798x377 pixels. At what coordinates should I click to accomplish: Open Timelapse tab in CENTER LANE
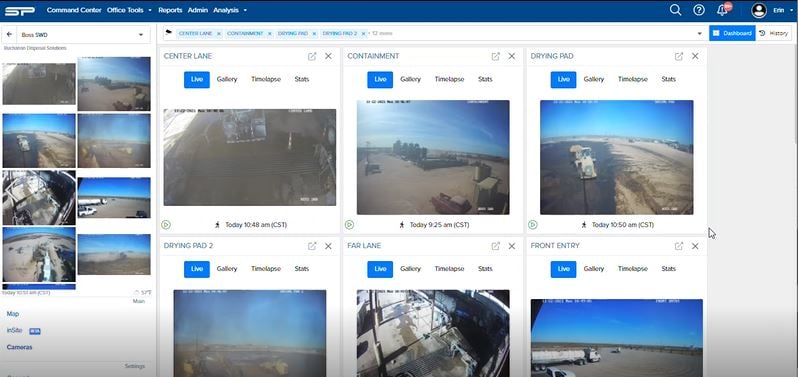tap(266, 79)
